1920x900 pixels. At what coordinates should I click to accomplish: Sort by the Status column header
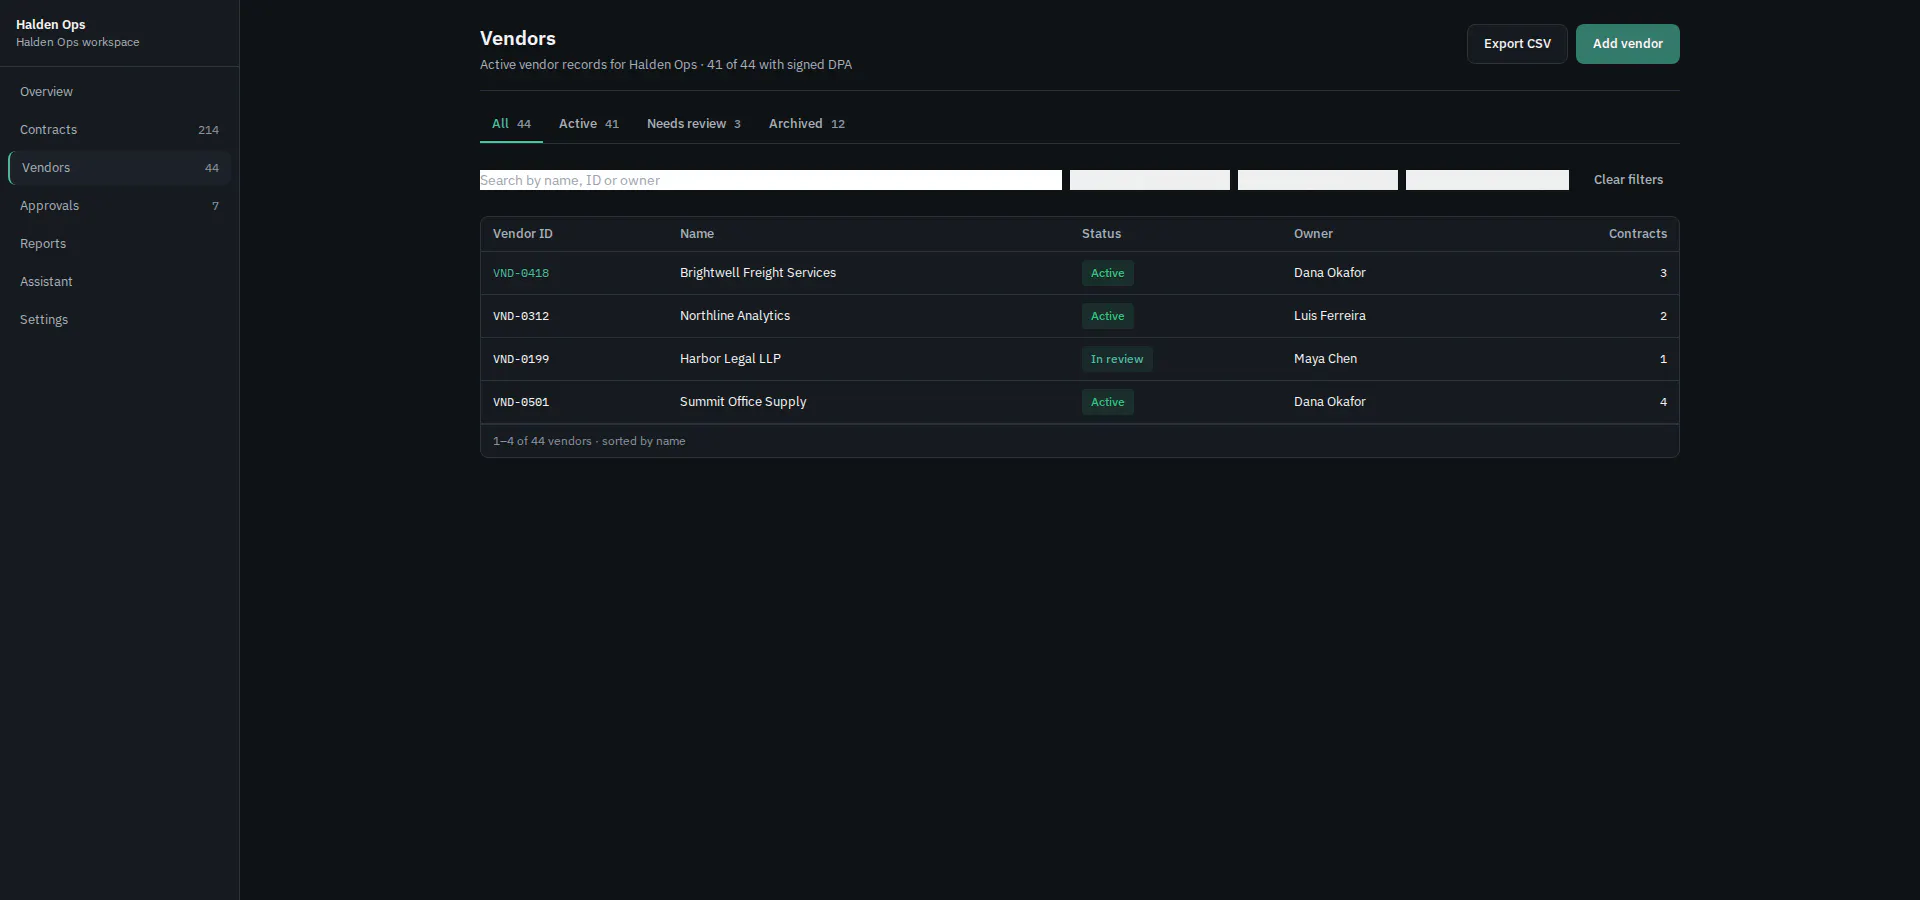1101,234
